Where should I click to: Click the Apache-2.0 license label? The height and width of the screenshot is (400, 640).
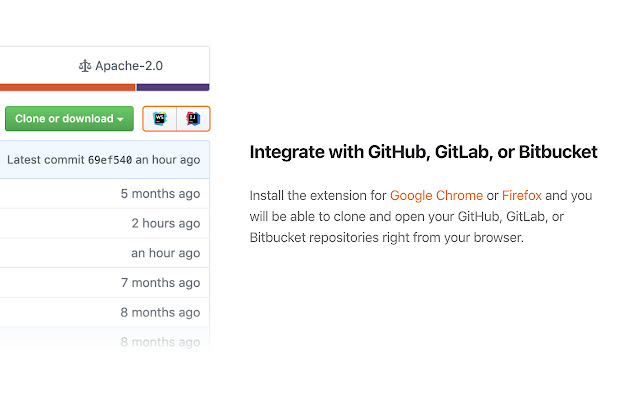(x=129, y=67)
